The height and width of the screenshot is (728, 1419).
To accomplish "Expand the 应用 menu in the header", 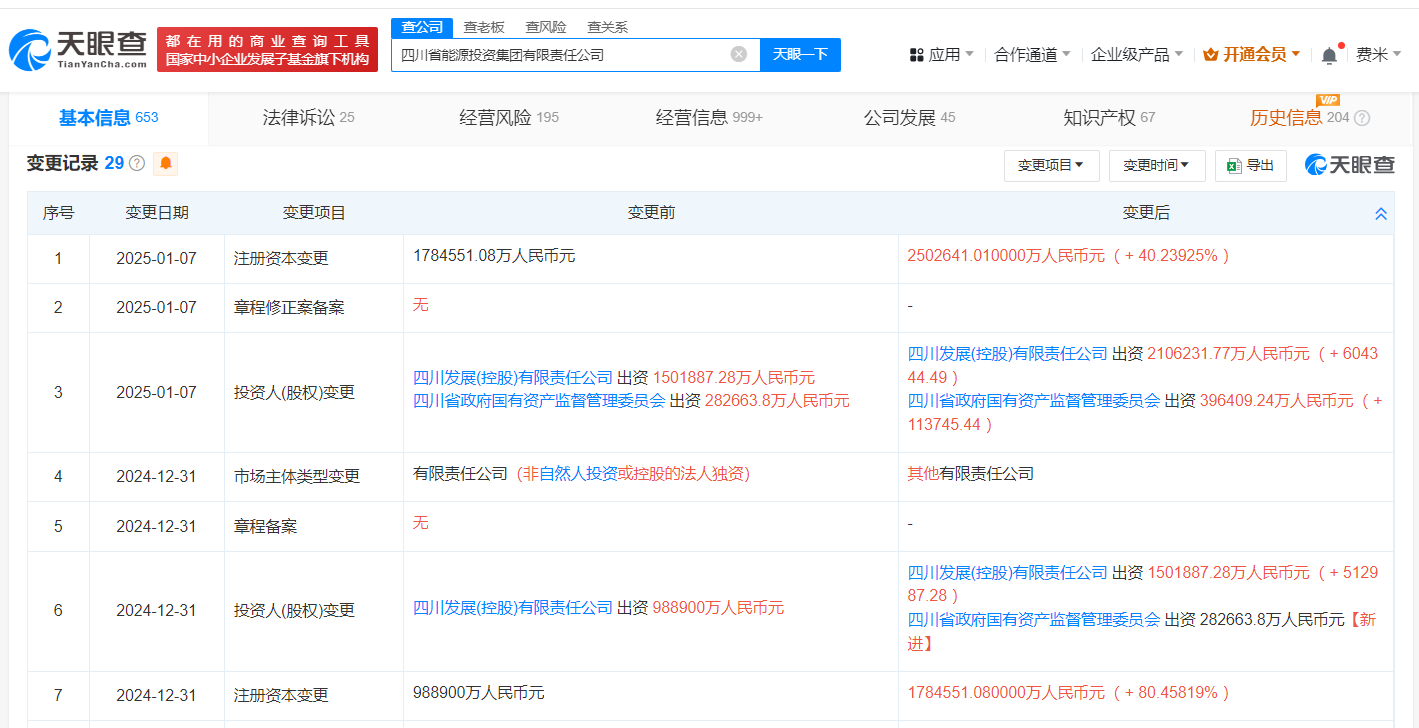I will pyautogui.click(x=941, y=54).
